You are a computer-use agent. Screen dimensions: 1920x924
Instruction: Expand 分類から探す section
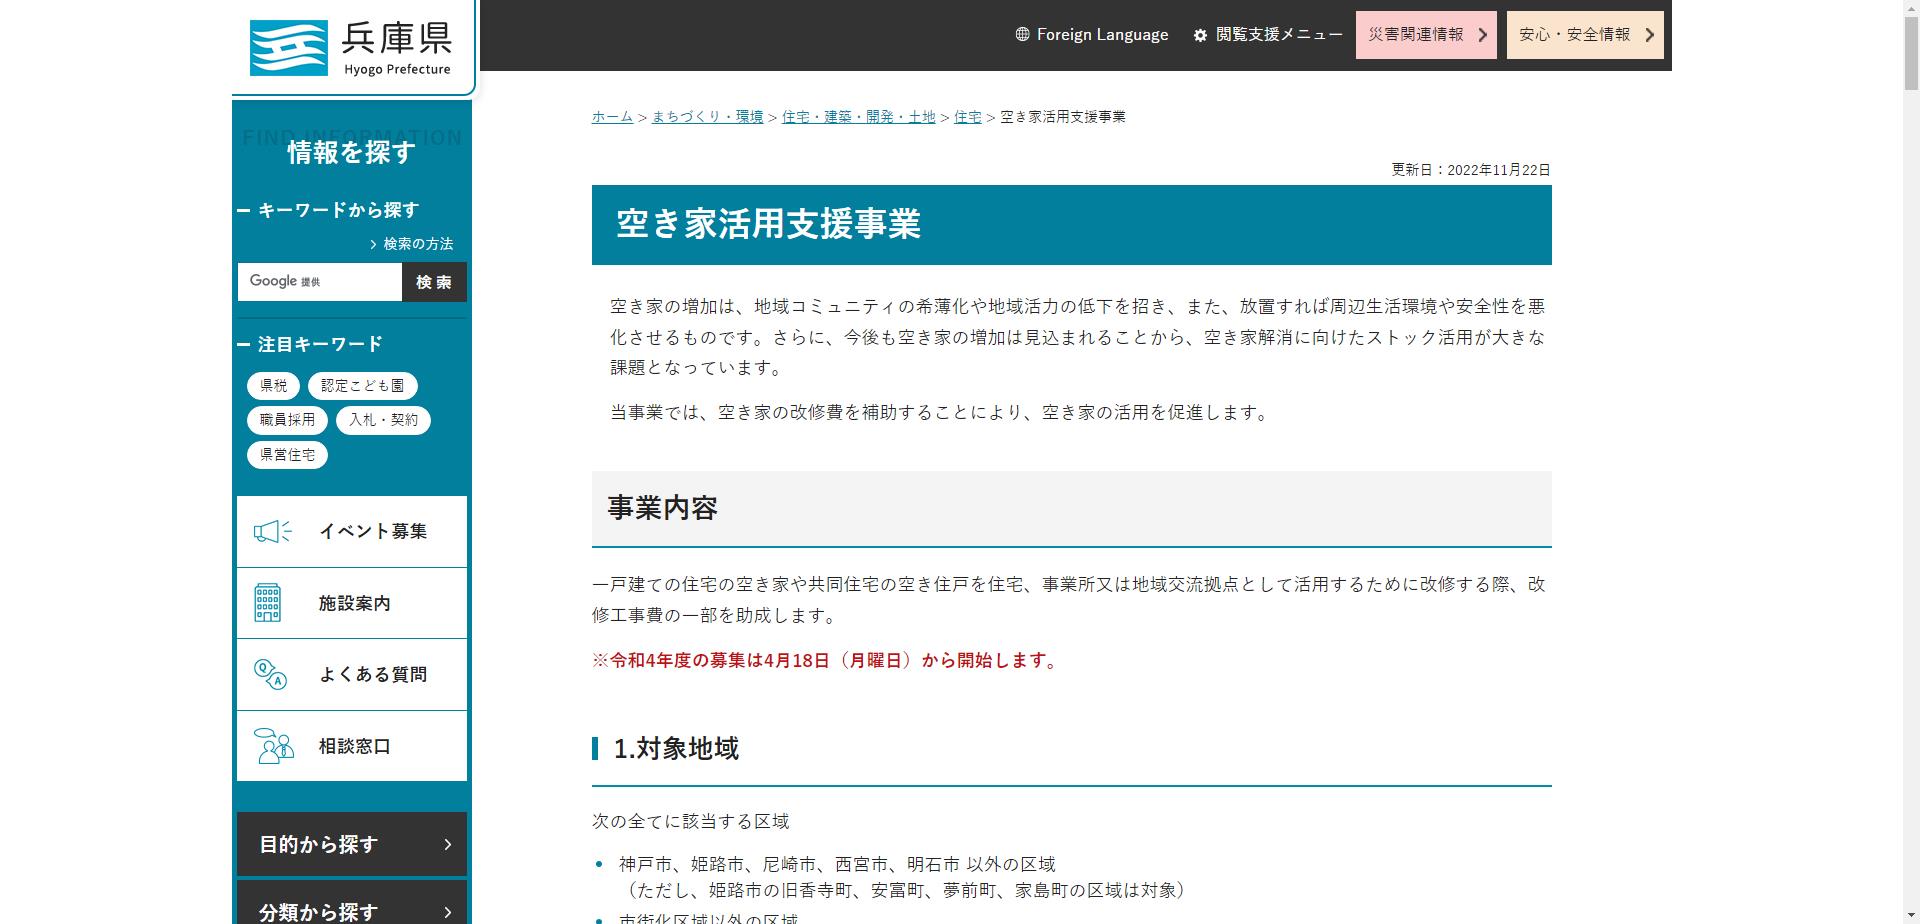(352, 904)
